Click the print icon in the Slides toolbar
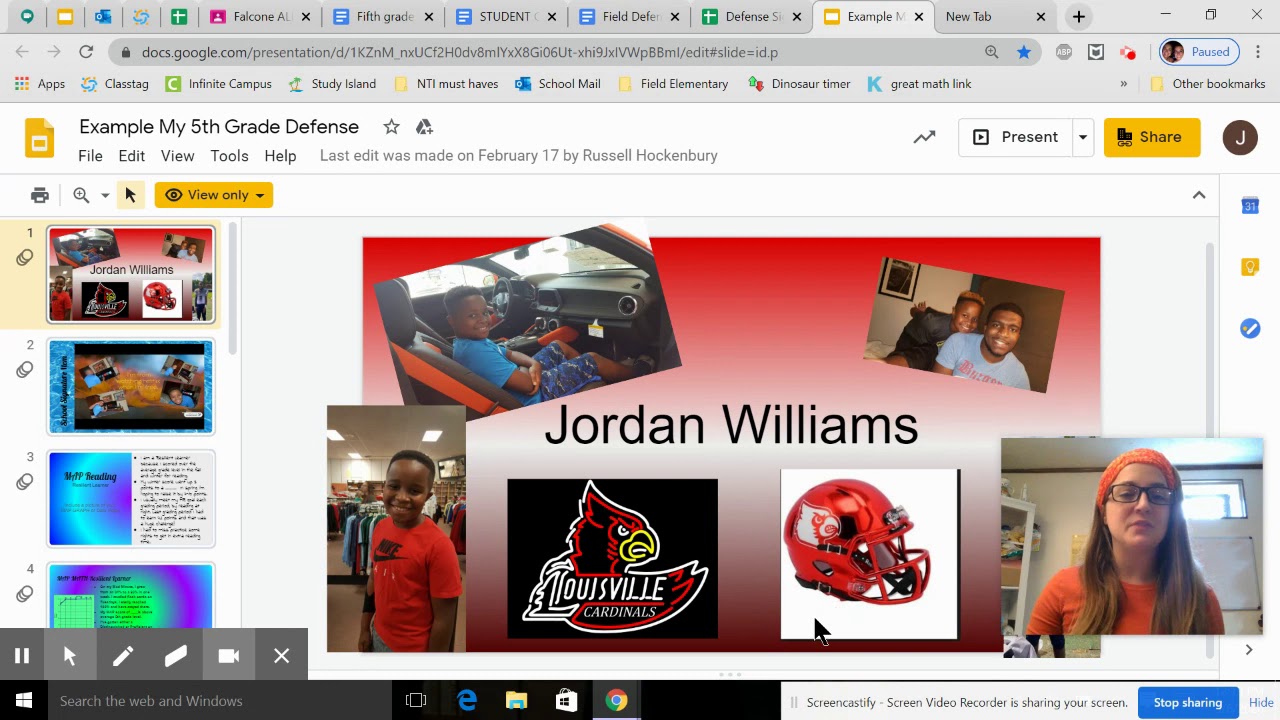The image size is (1280, 720). tap(39, 195)
